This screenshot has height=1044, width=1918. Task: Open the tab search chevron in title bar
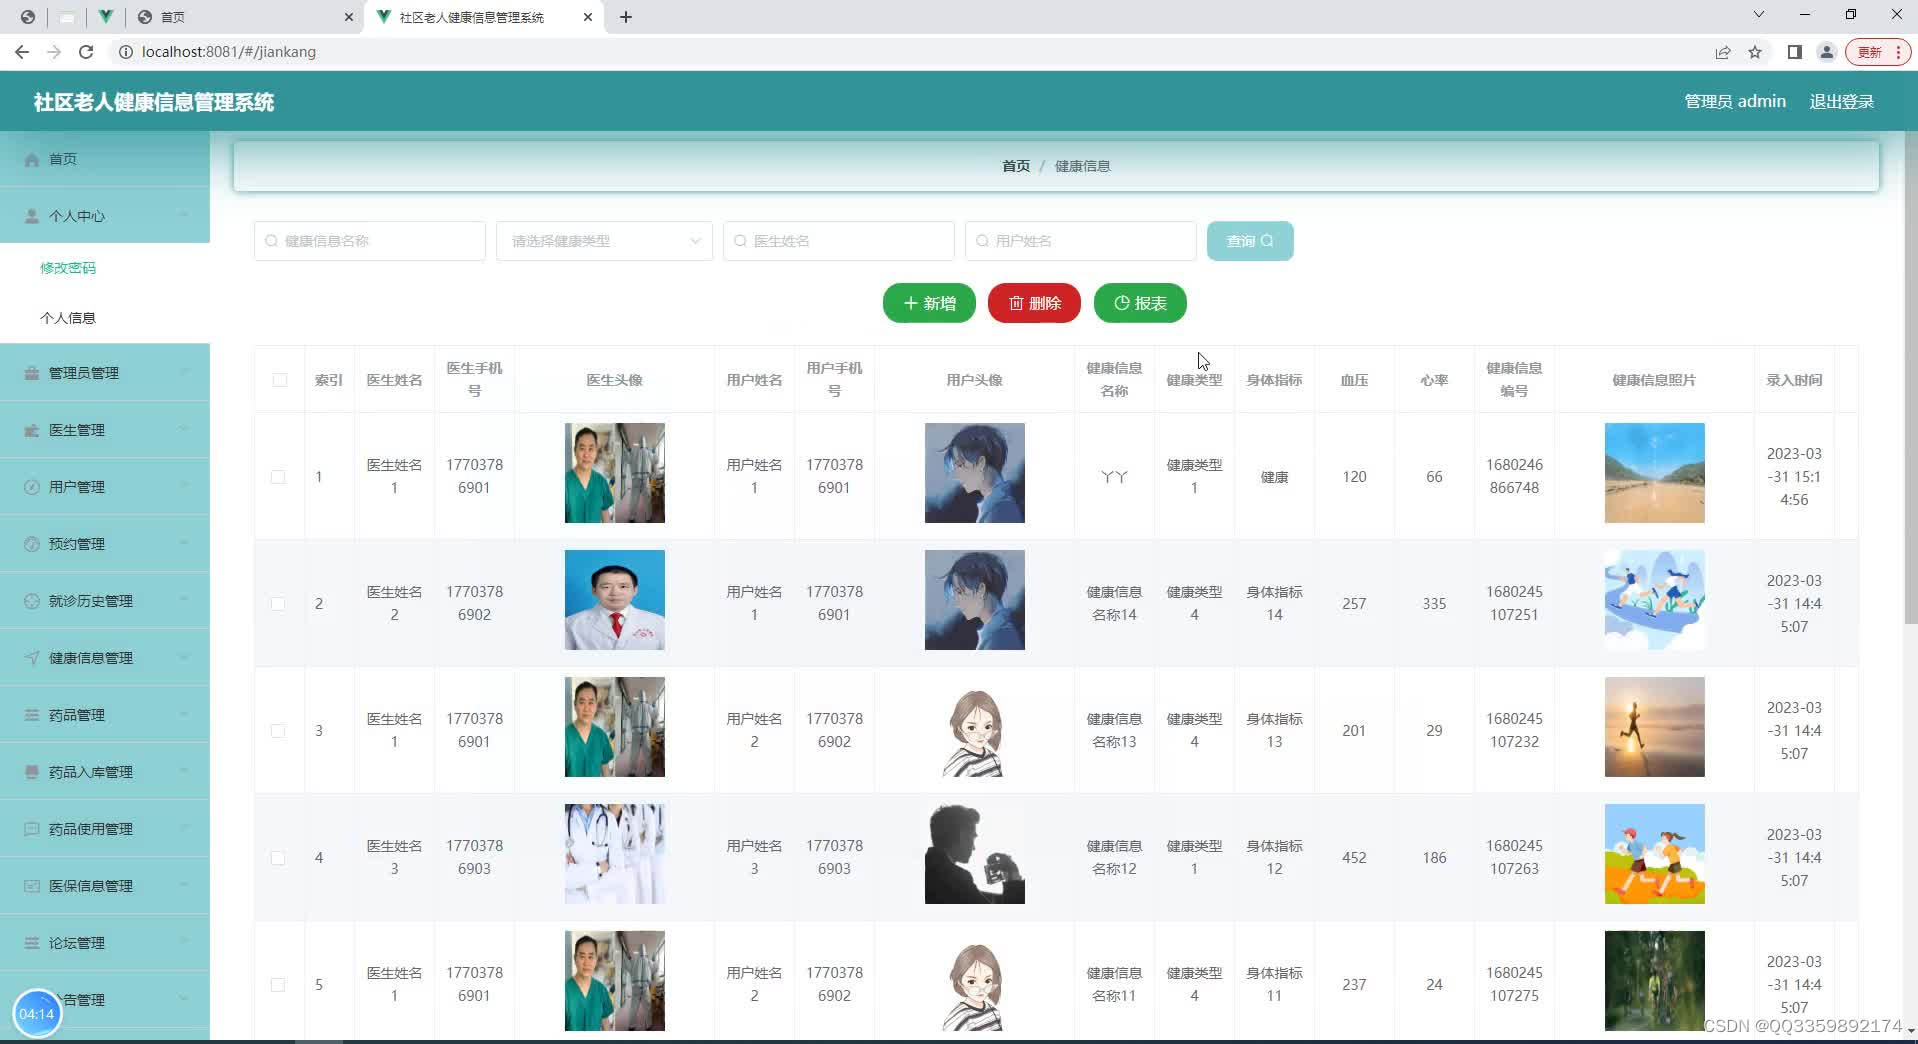pos(1759,15)
